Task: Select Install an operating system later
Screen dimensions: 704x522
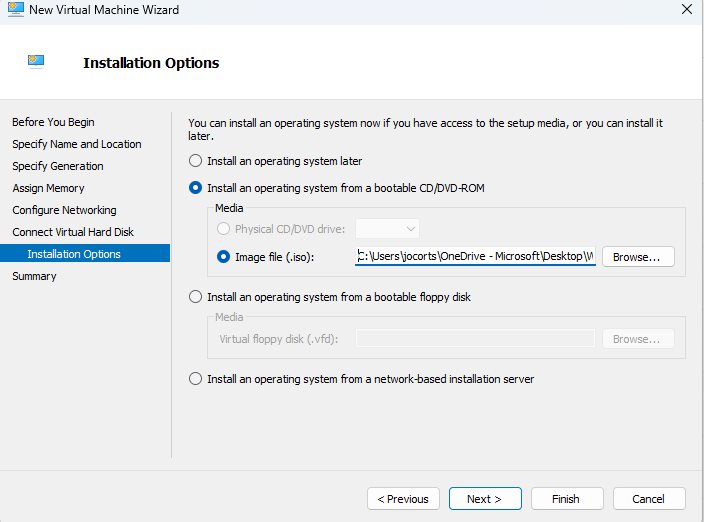Action: coord(195,161)
